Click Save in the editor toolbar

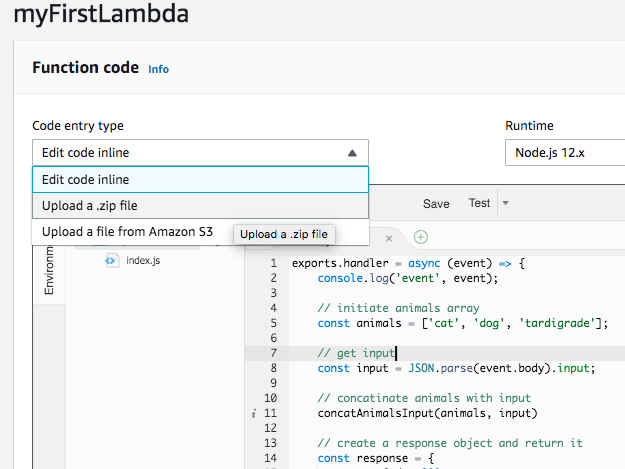click(x=436, y=204)
